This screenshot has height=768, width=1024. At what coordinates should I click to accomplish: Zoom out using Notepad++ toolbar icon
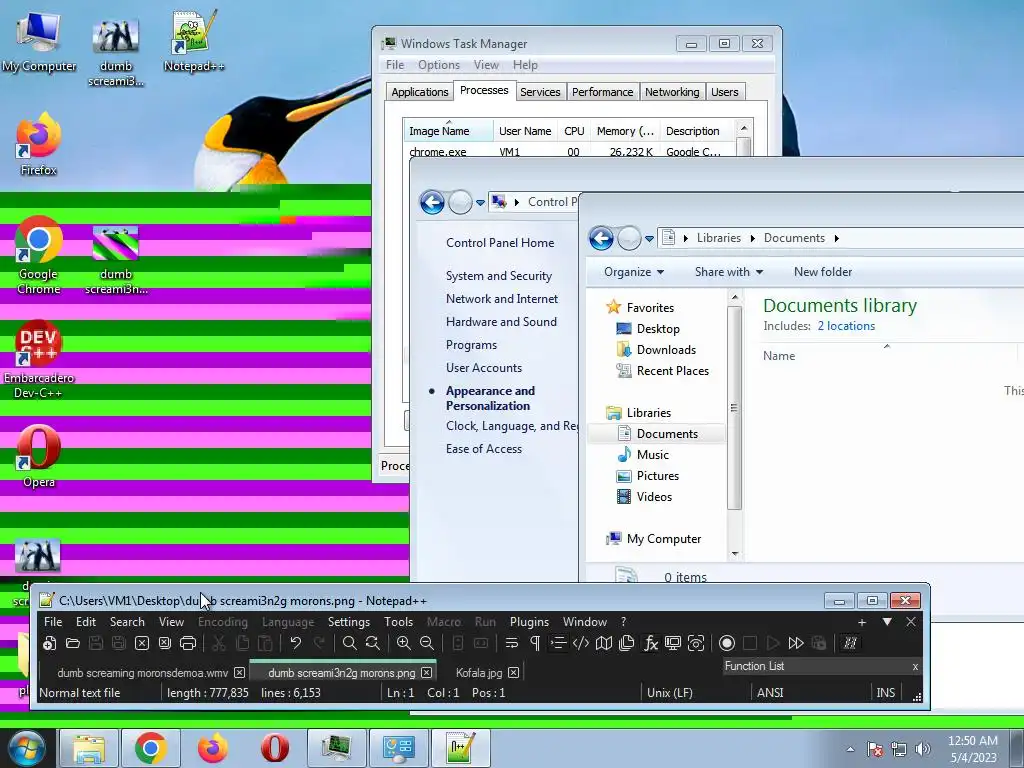tap(426, 643)
